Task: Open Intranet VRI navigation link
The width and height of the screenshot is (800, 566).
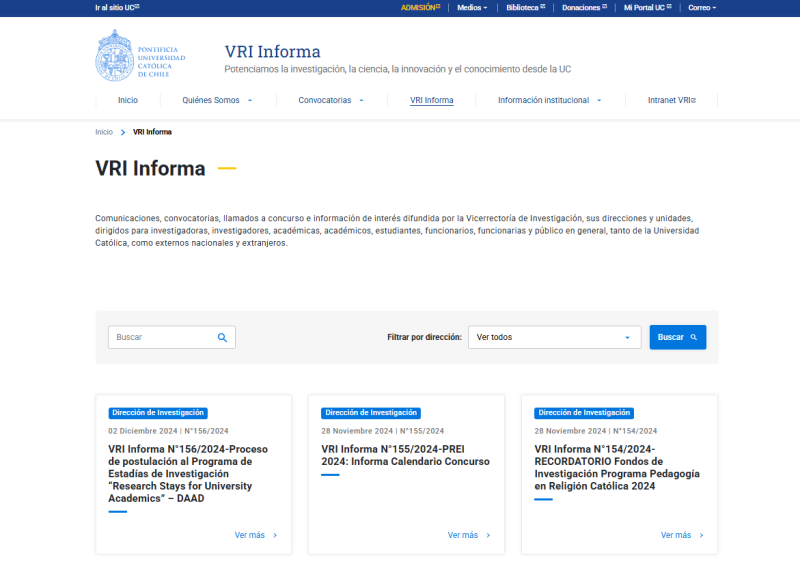Action: [x=671, y=101]
